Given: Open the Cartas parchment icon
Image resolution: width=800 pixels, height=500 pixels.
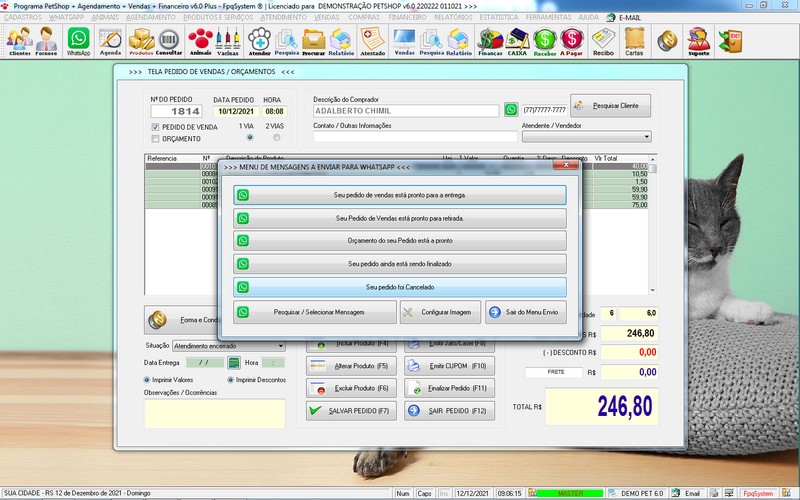Looking at the screenshot, I should [x=634, y=41].
